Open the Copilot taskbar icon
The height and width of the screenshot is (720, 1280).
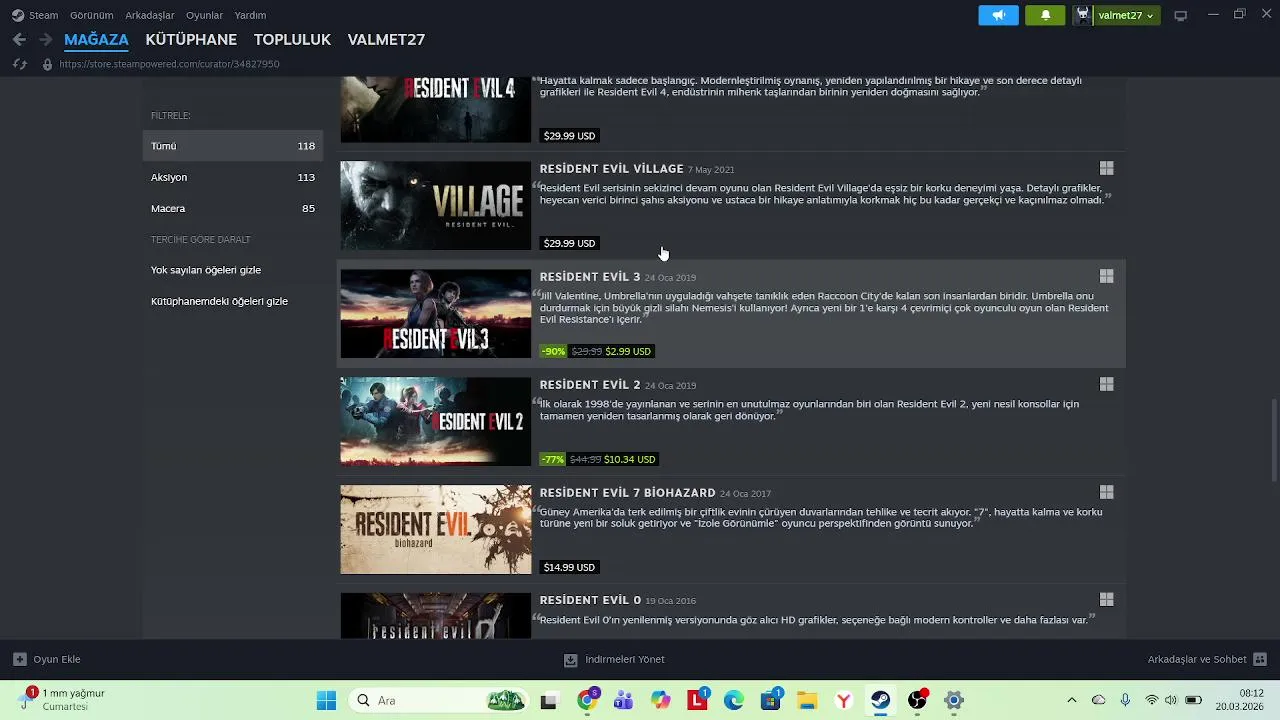point(661,700)
